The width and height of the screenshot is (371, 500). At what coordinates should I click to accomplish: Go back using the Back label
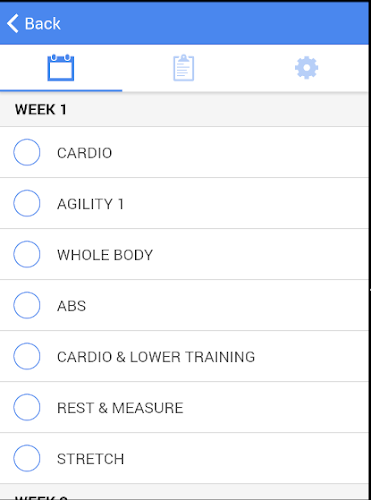pyautogui.click(x=43, y=24)
